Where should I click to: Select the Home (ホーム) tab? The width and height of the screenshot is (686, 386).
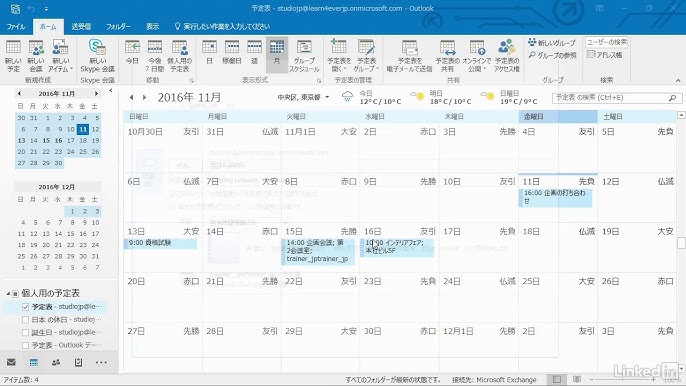pyautogui.click(x=48, y=27)
